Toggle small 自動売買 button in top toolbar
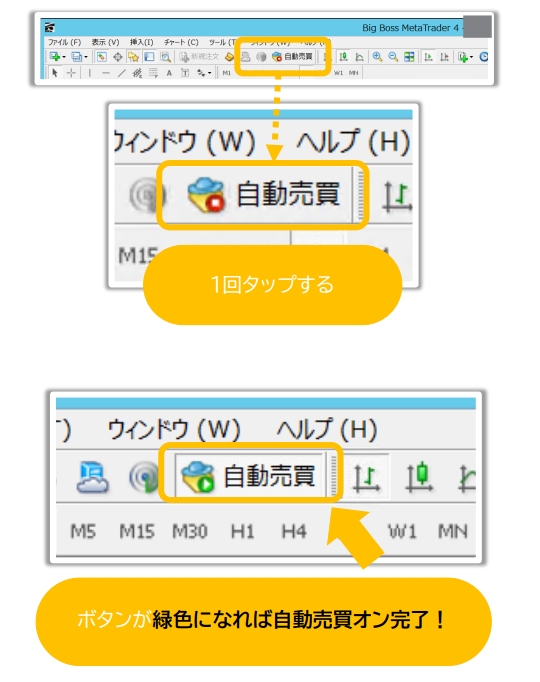The height and width of the screenshot is (682, 540). point(292,57)
